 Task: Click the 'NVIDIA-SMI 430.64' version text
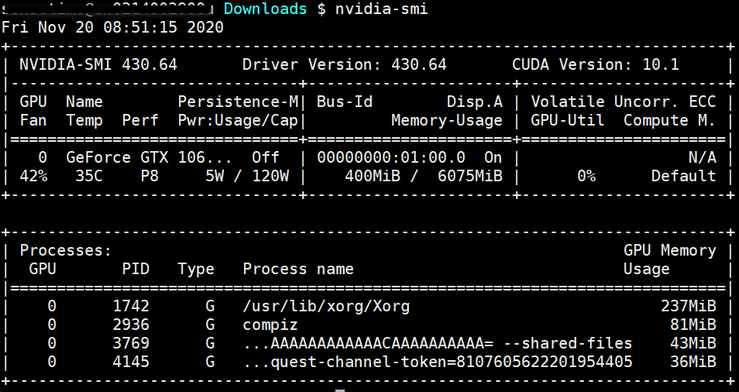click(x=99, y=64)
